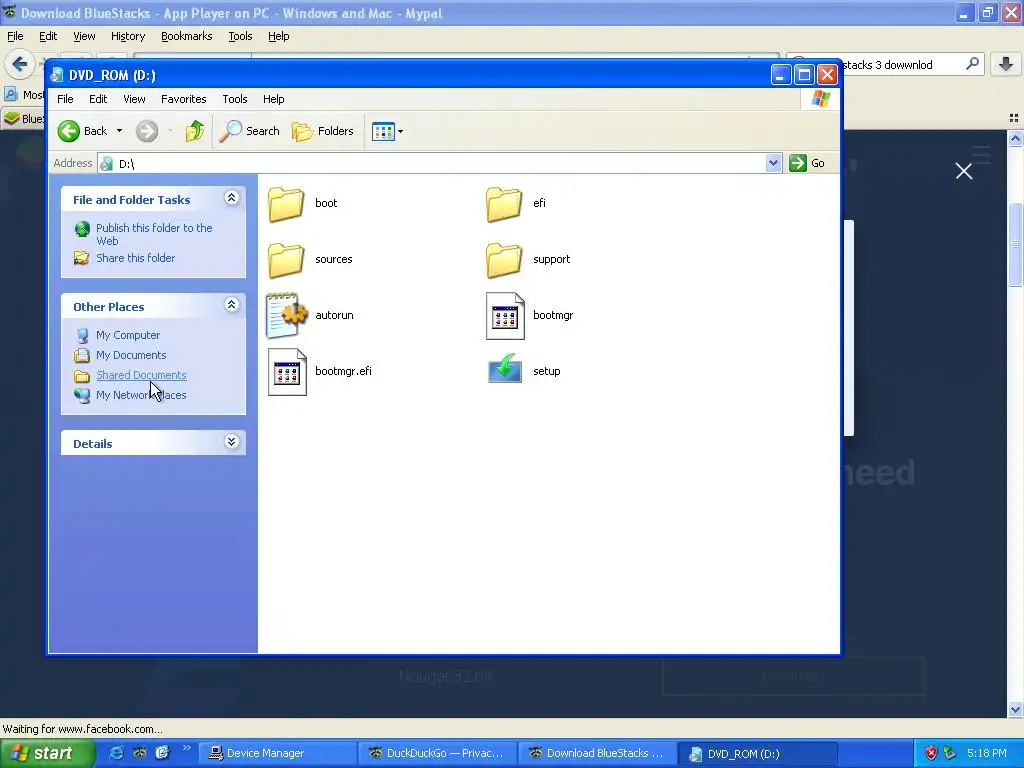Go to My Computer
Screen dimensions: 1024x768
128,335
